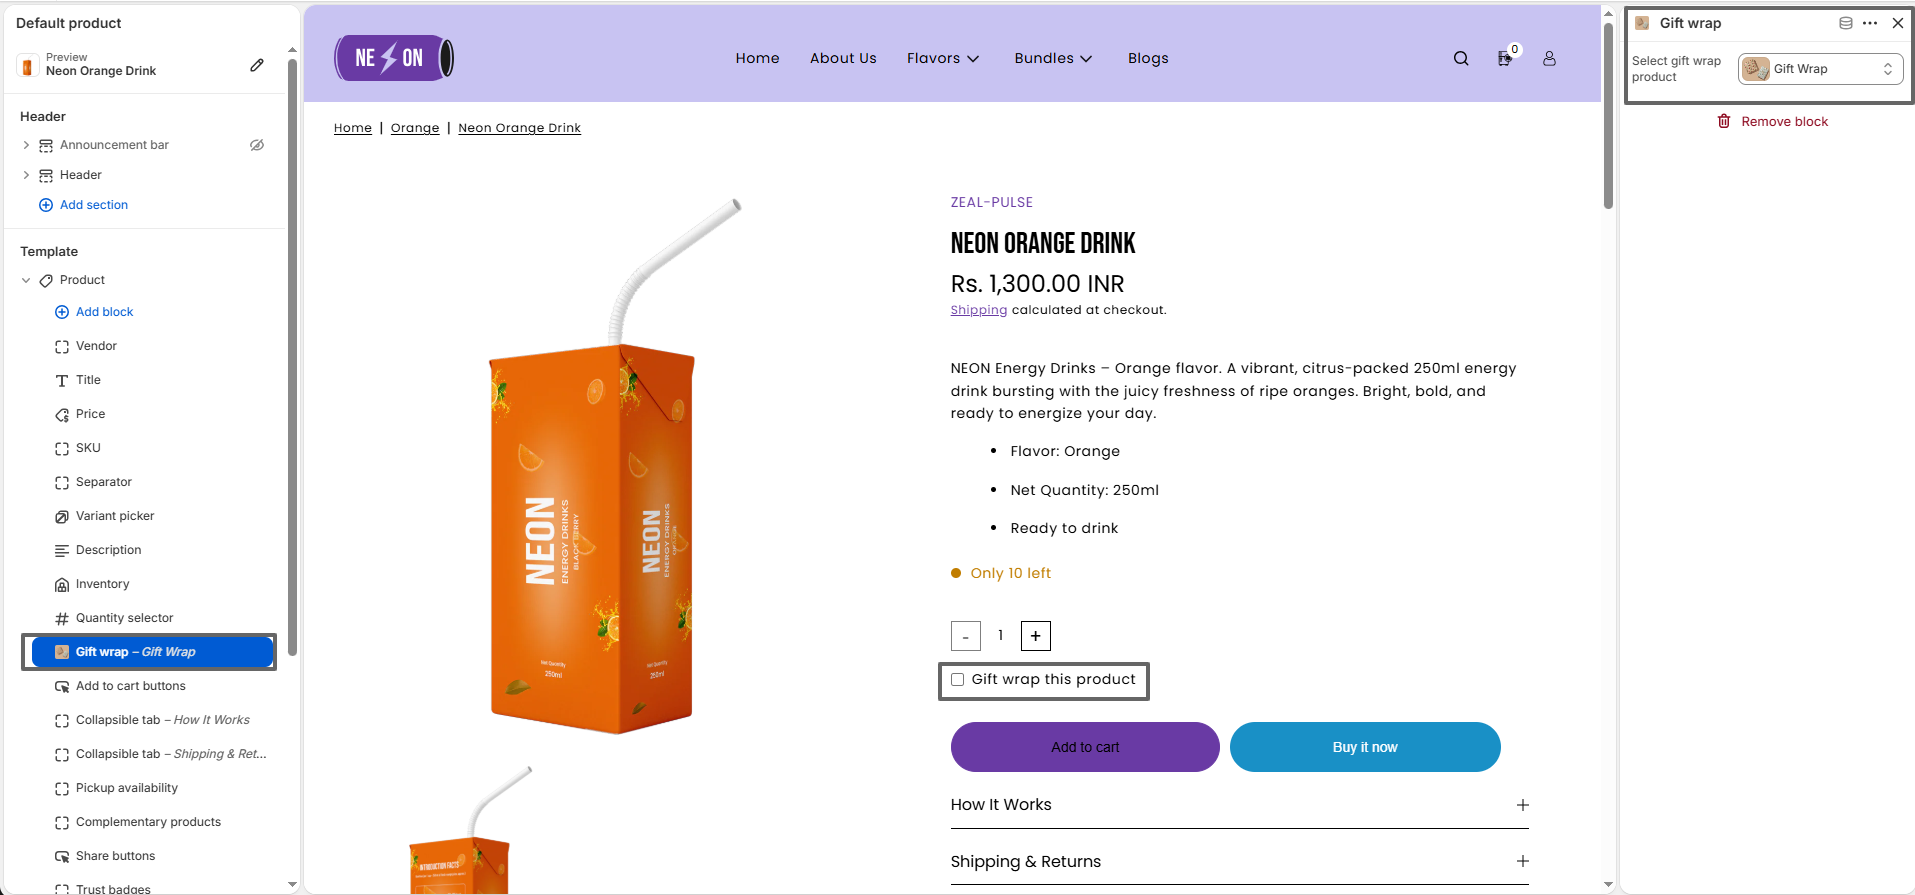
Task: Click the search magnifier icon in store header
Action: tap(1461, 59)
